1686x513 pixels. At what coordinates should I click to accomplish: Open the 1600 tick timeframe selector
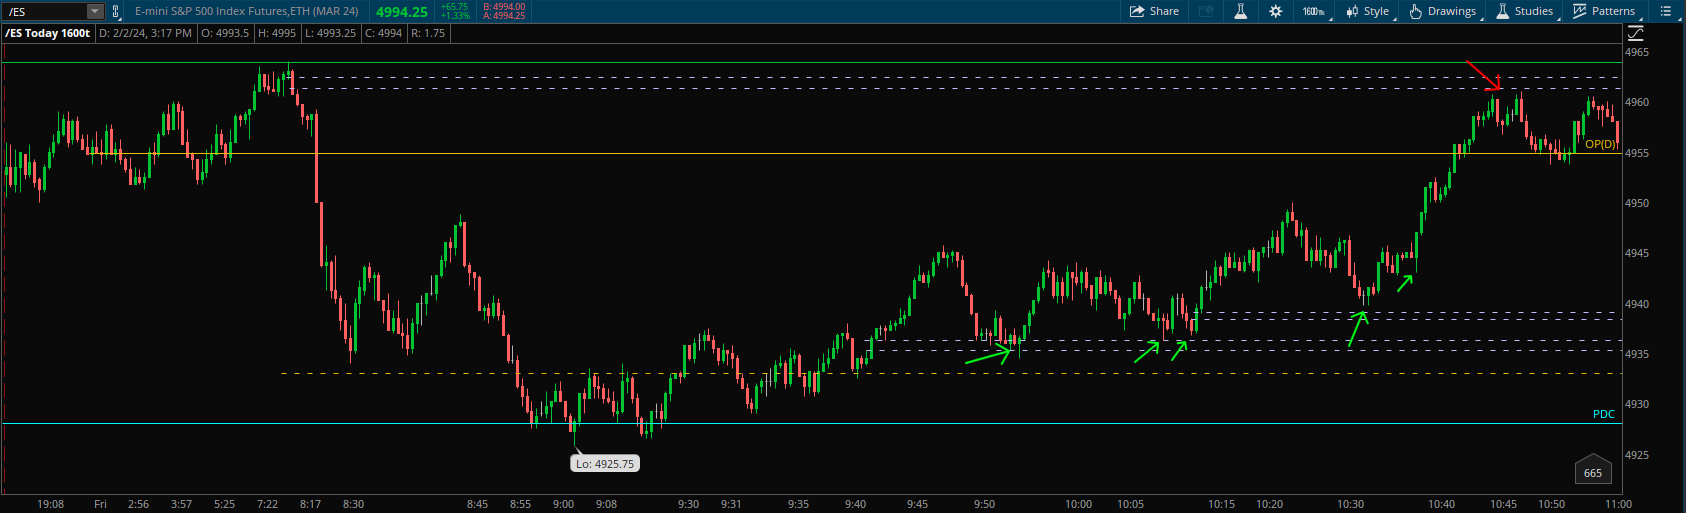click(x=1313, y=11)
